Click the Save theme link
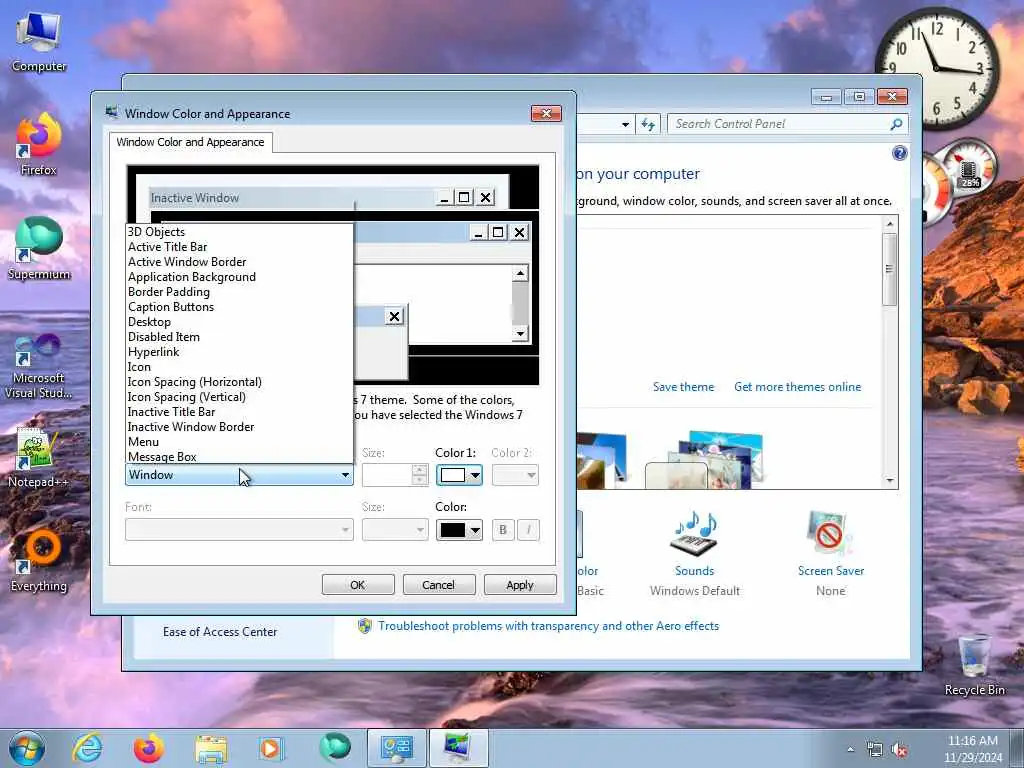 (683, 387)
